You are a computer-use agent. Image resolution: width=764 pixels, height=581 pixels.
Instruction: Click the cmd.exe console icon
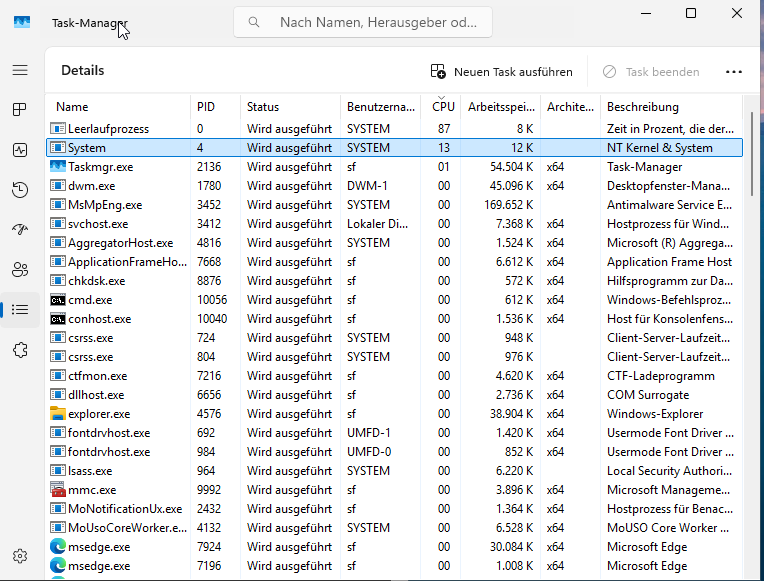[x=58, y=300]
